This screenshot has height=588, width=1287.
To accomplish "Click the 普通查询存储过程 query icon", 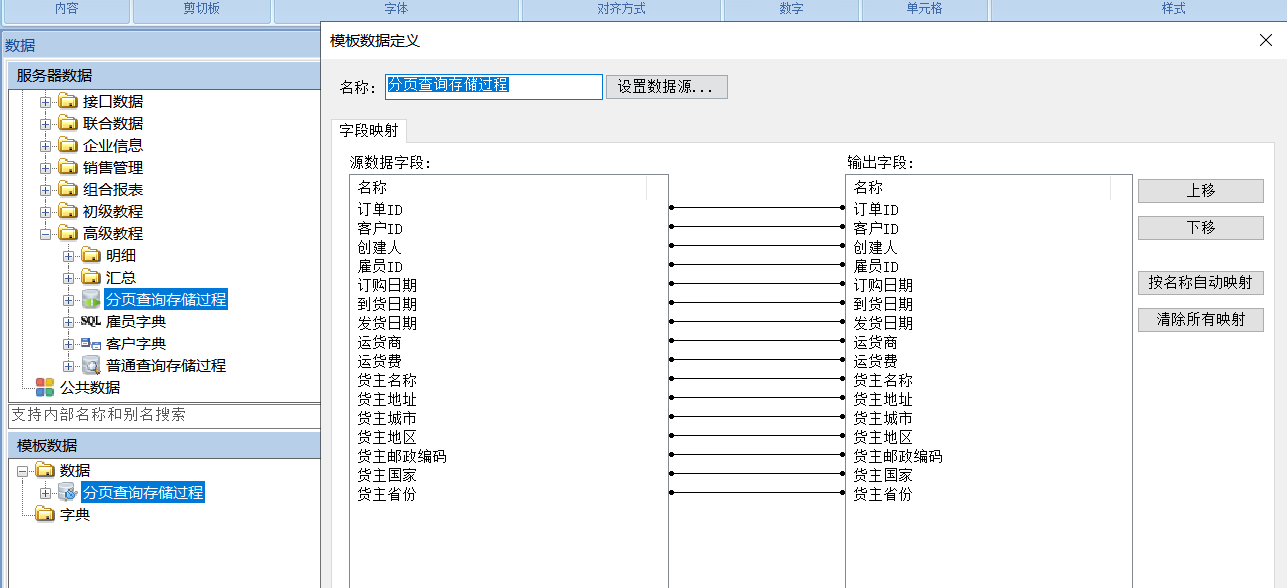I will (91, 366).
